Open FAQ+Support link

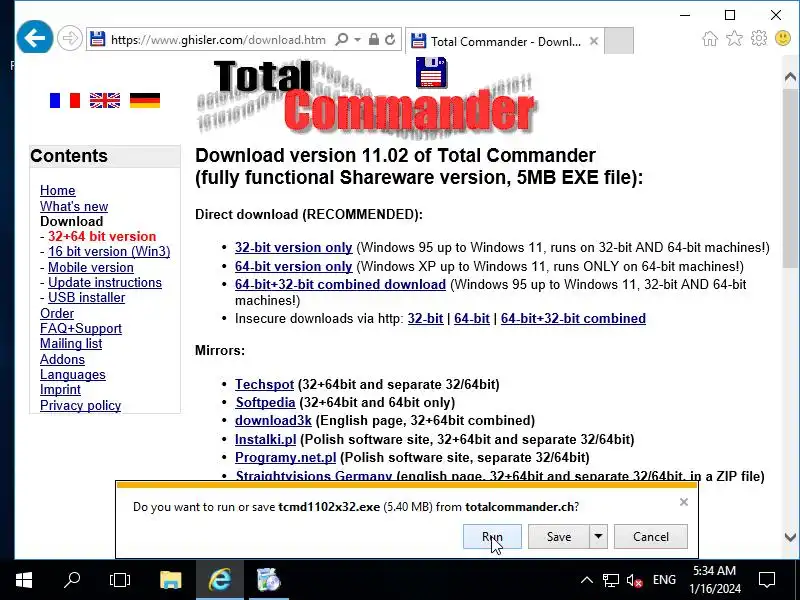(x=81, y=329)
